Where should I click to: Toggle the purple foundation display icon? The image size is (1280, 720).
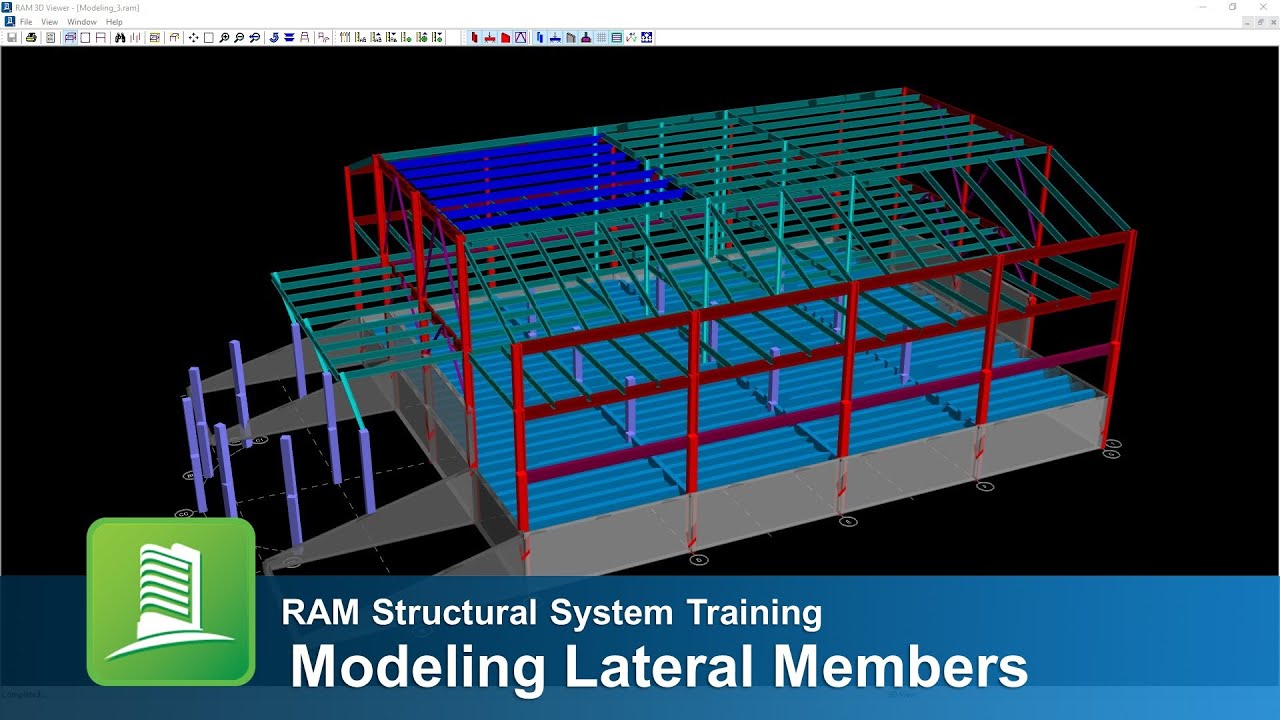point(586,38)
